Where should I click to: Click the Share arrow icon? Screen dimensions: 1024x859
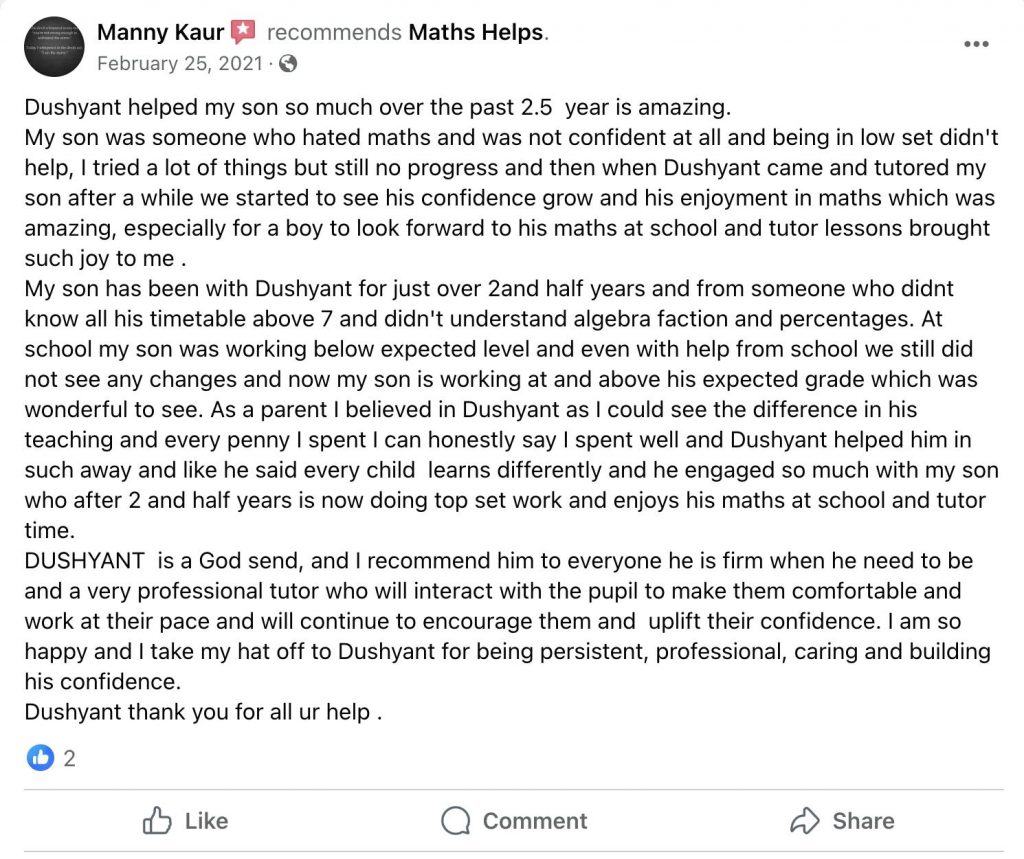(x=804, y=821)
